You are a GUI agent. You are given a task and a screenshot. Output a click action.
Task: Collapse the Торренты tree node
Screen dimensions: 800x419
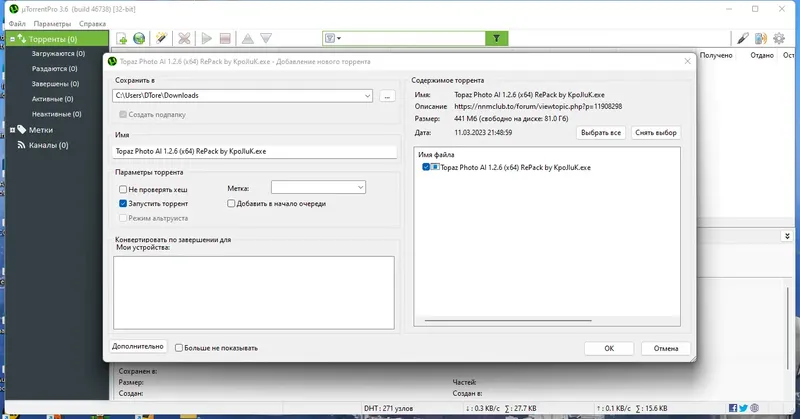coord(12,39)
